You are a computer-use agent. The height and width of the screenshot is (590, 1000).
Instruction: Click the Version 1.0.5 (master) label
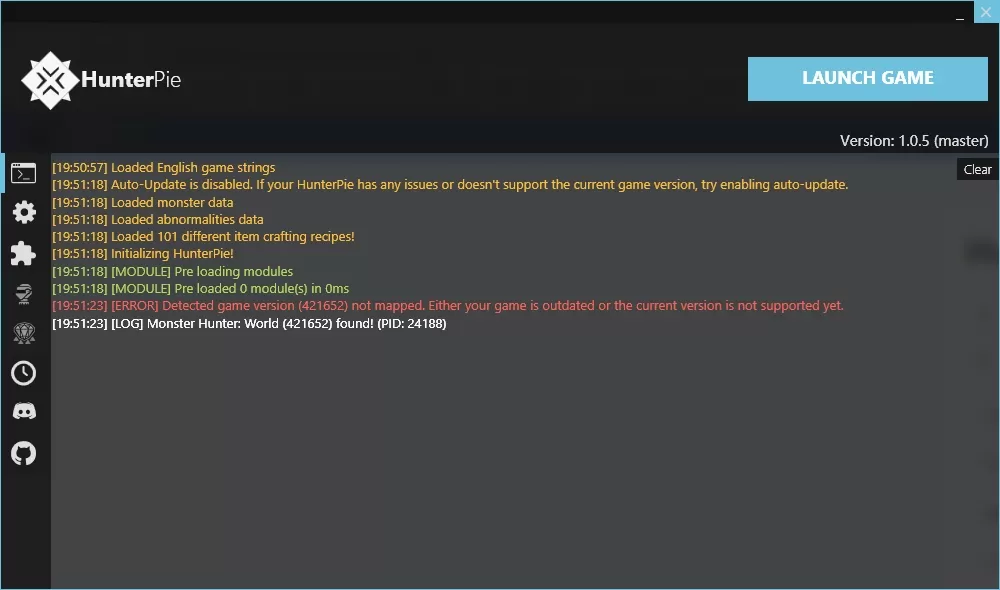914,140
